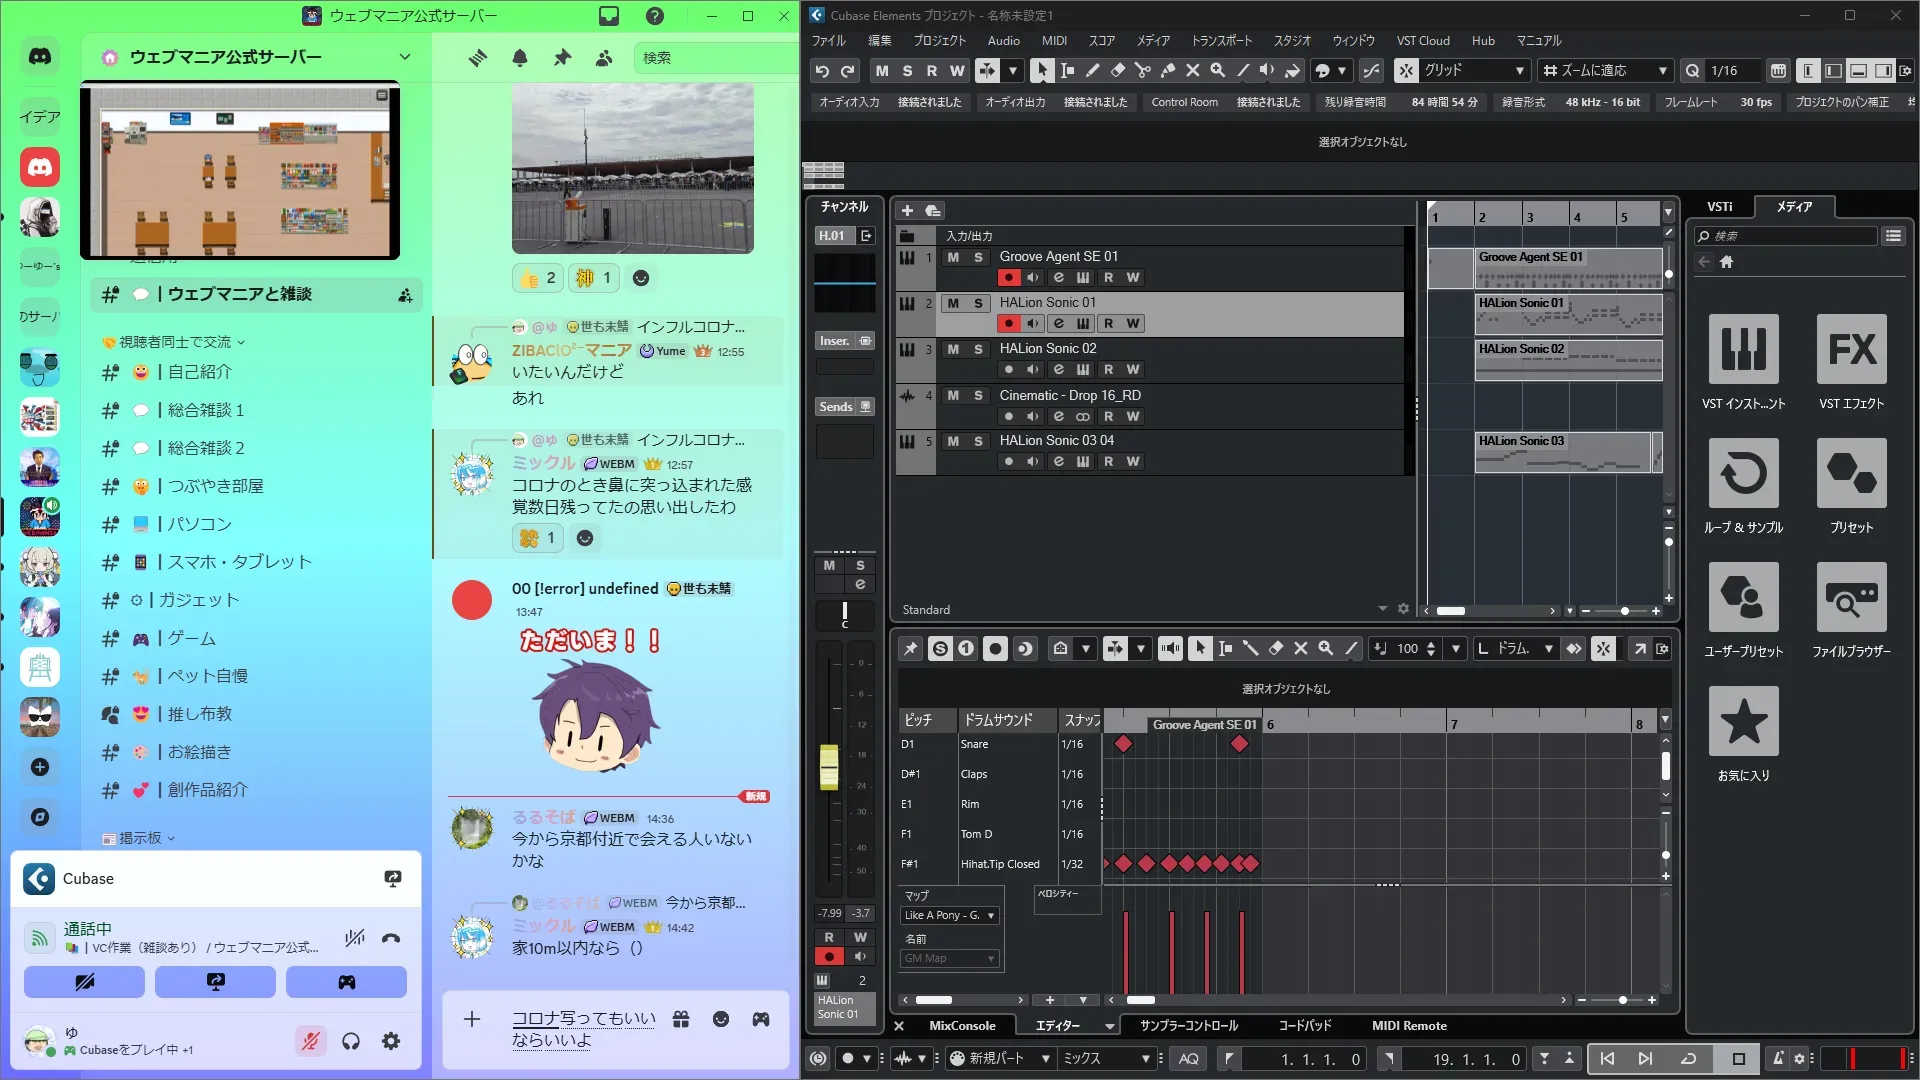Unmute the Discord microphone
The width and height of the screenshot is (1920, 1080).
(x=311, y=1041)
